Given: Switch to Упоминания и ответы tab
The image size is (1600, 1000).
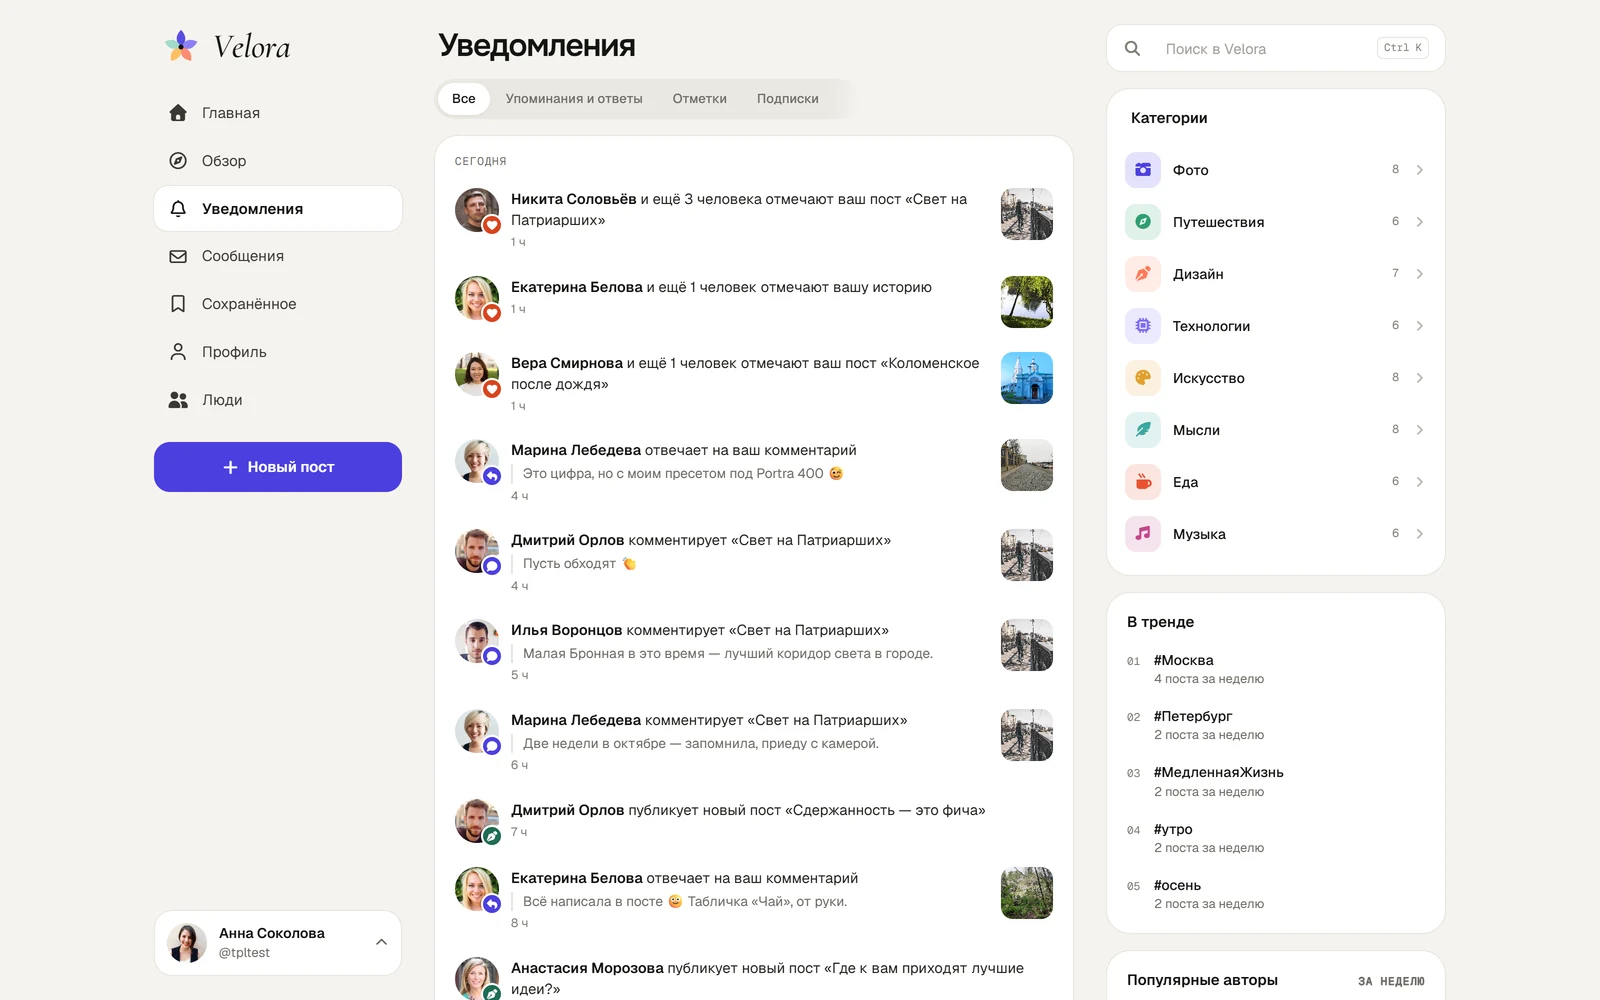Looking at the screenshot, I should (x=574, y=99).
